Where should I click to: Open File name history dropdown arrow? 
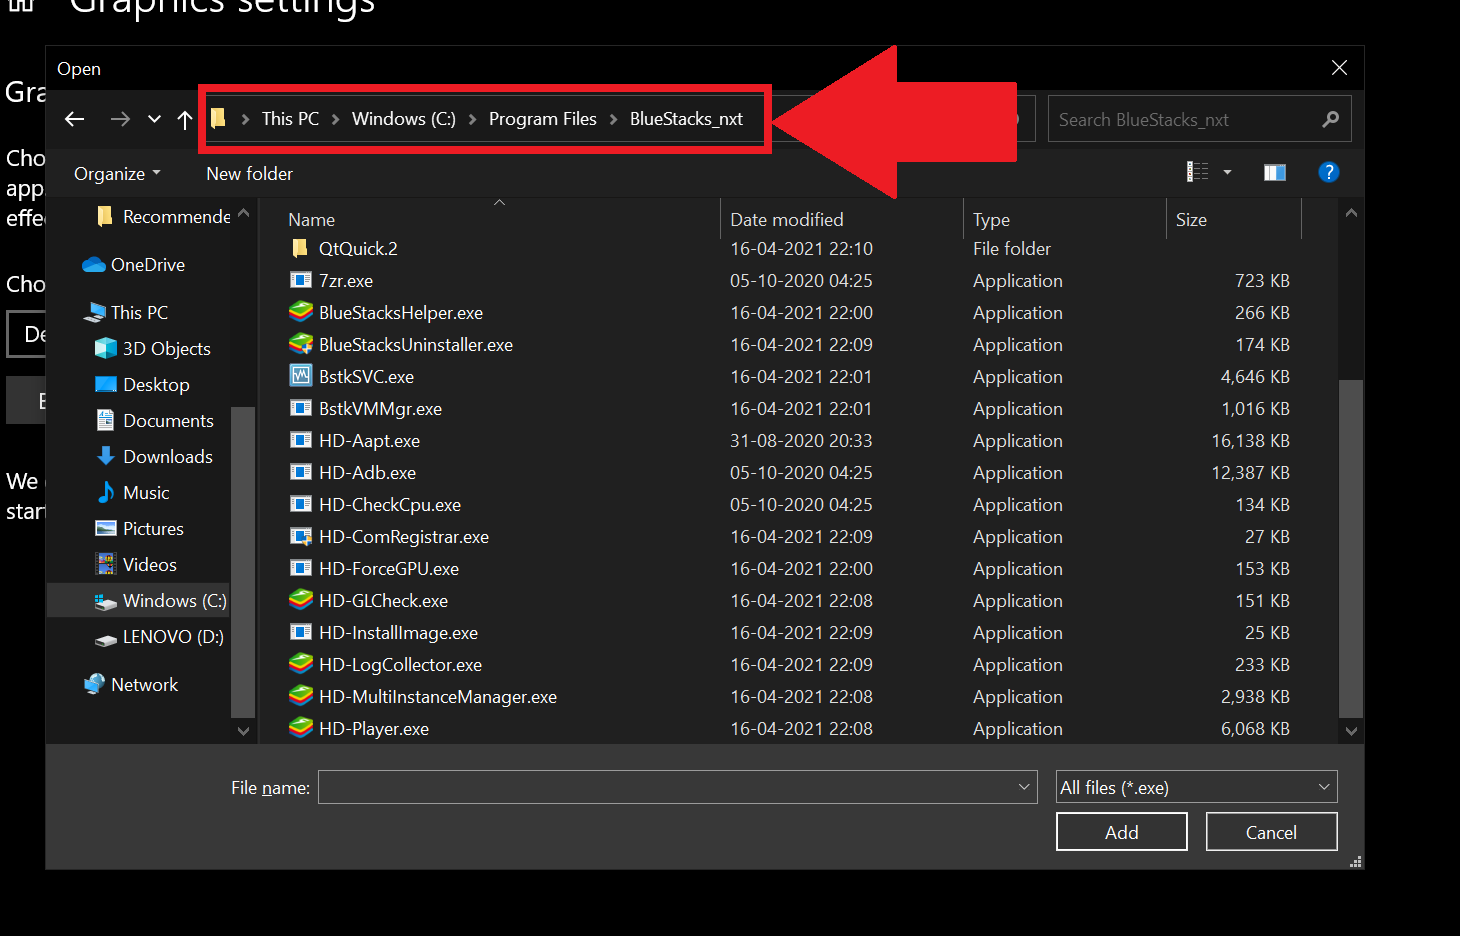click(1024, 787)
